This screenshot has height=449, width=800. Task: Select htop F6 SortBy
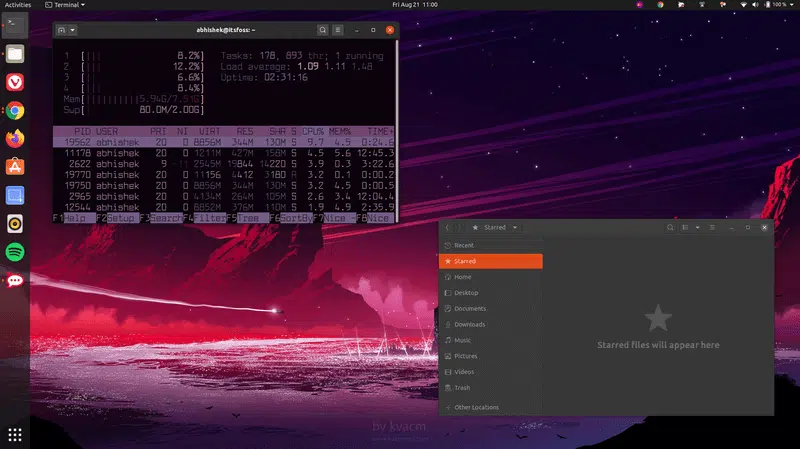pos(291,218)
